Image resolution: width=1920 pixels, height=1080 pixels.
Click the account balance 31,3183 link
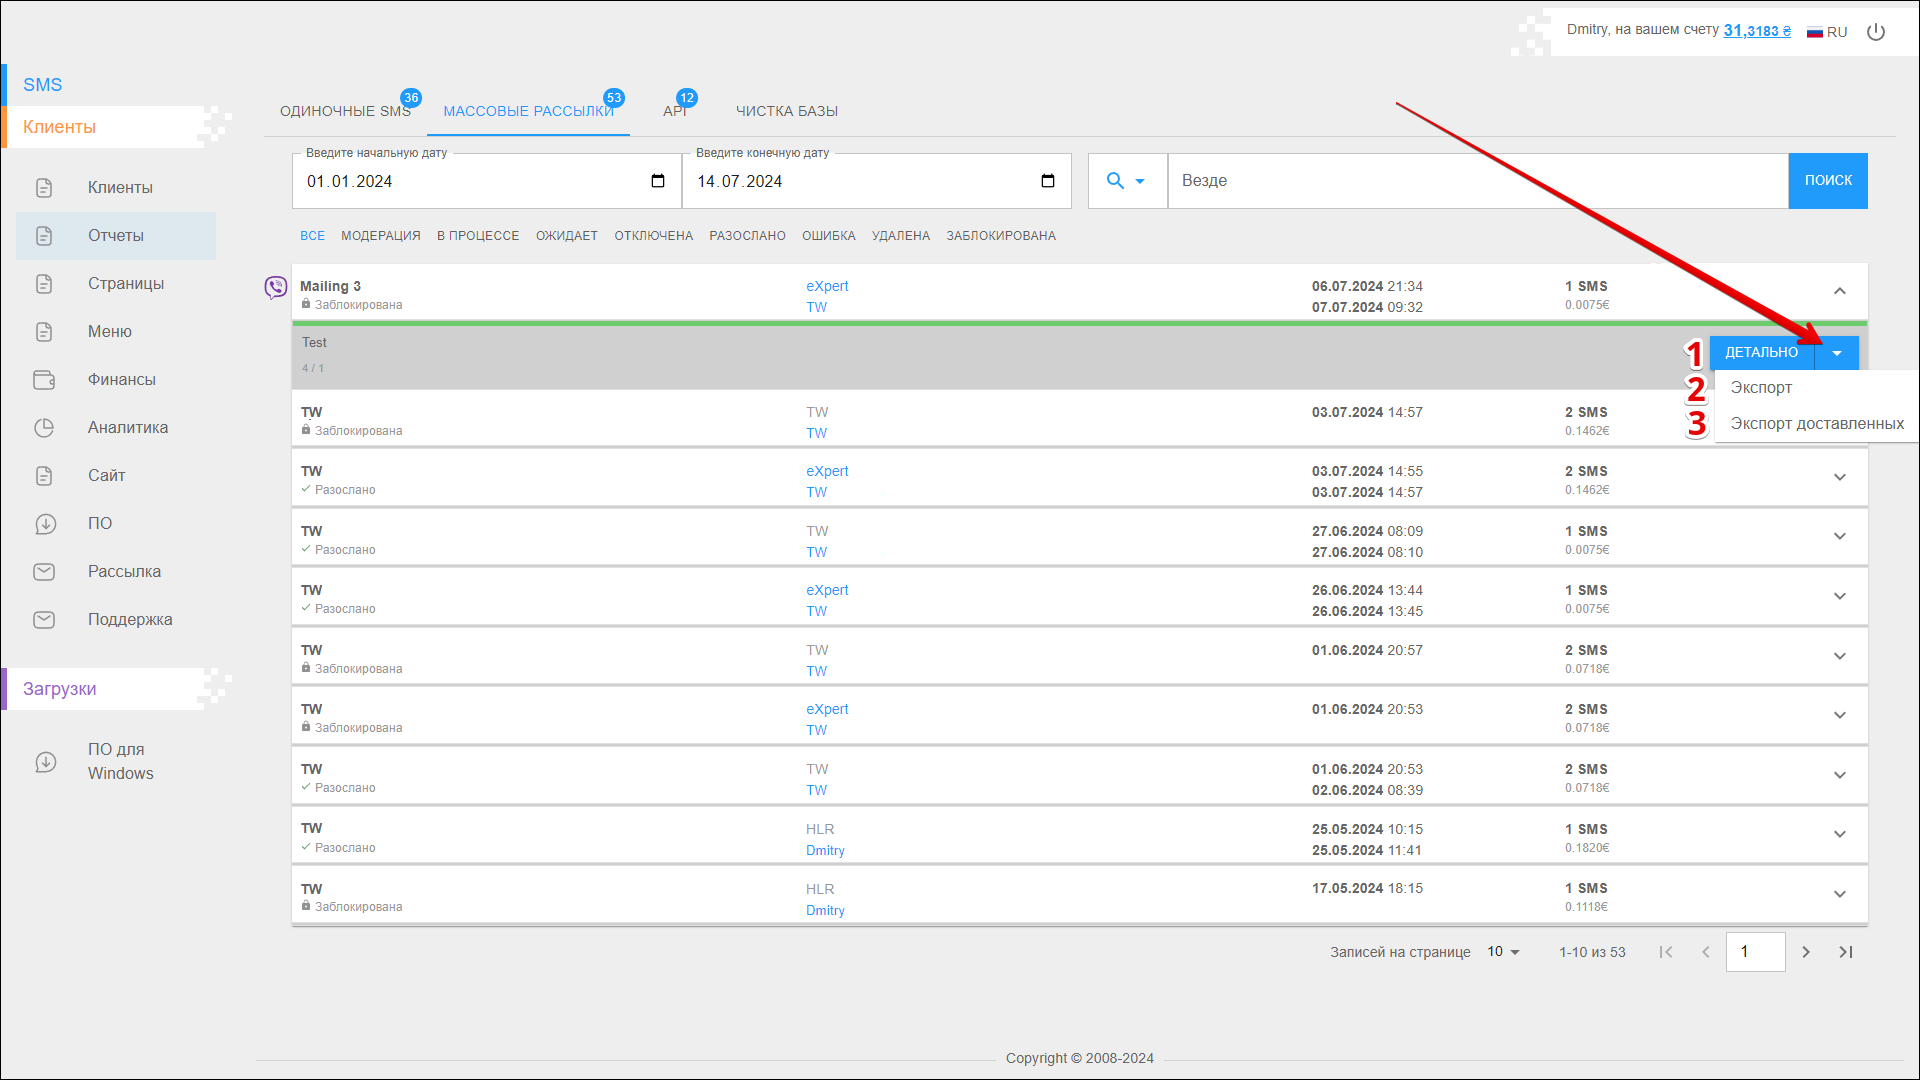click(x=1756, y=31)
